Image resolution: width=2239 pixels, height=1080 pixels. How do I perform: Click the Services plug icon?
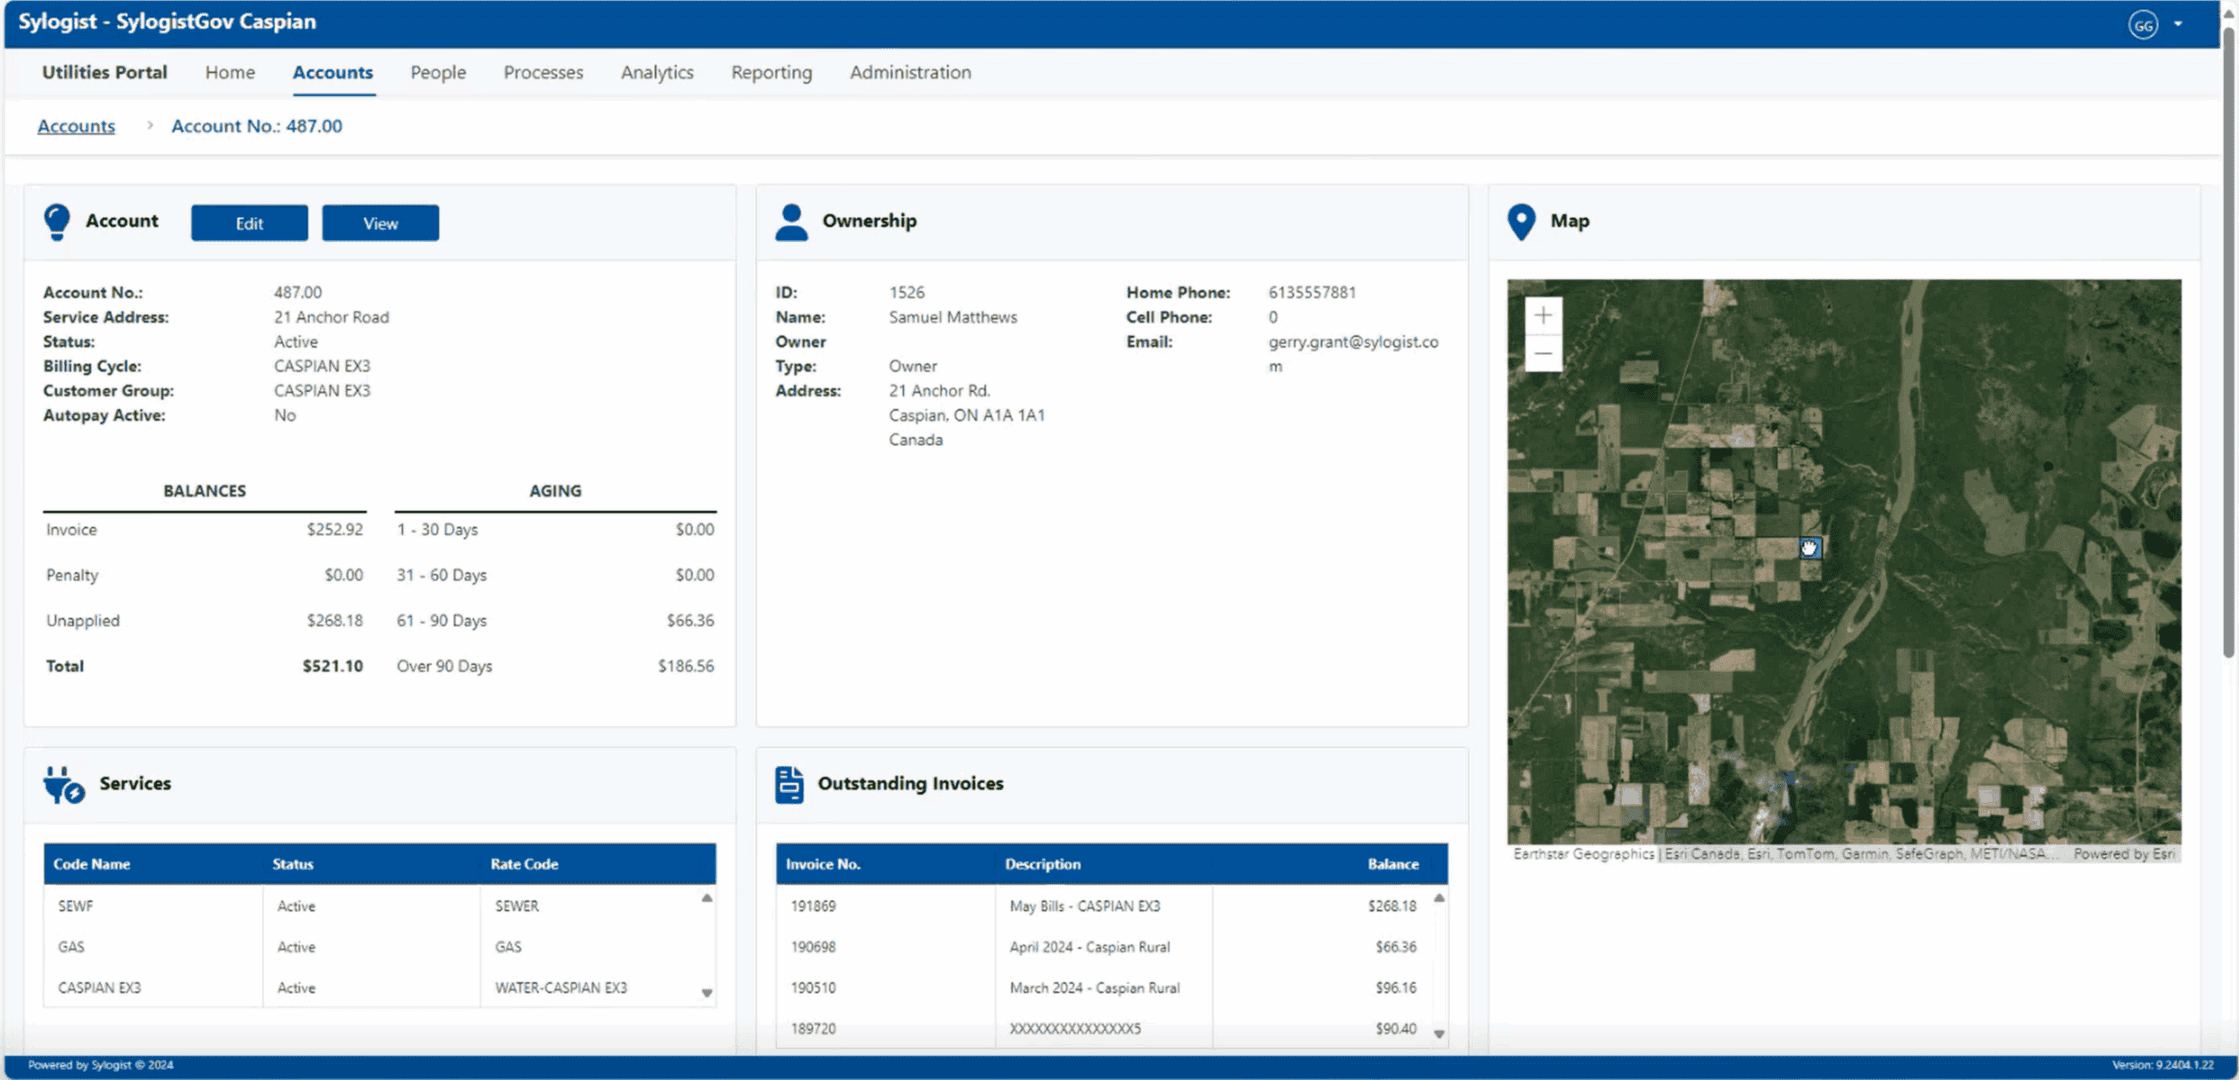63,785
